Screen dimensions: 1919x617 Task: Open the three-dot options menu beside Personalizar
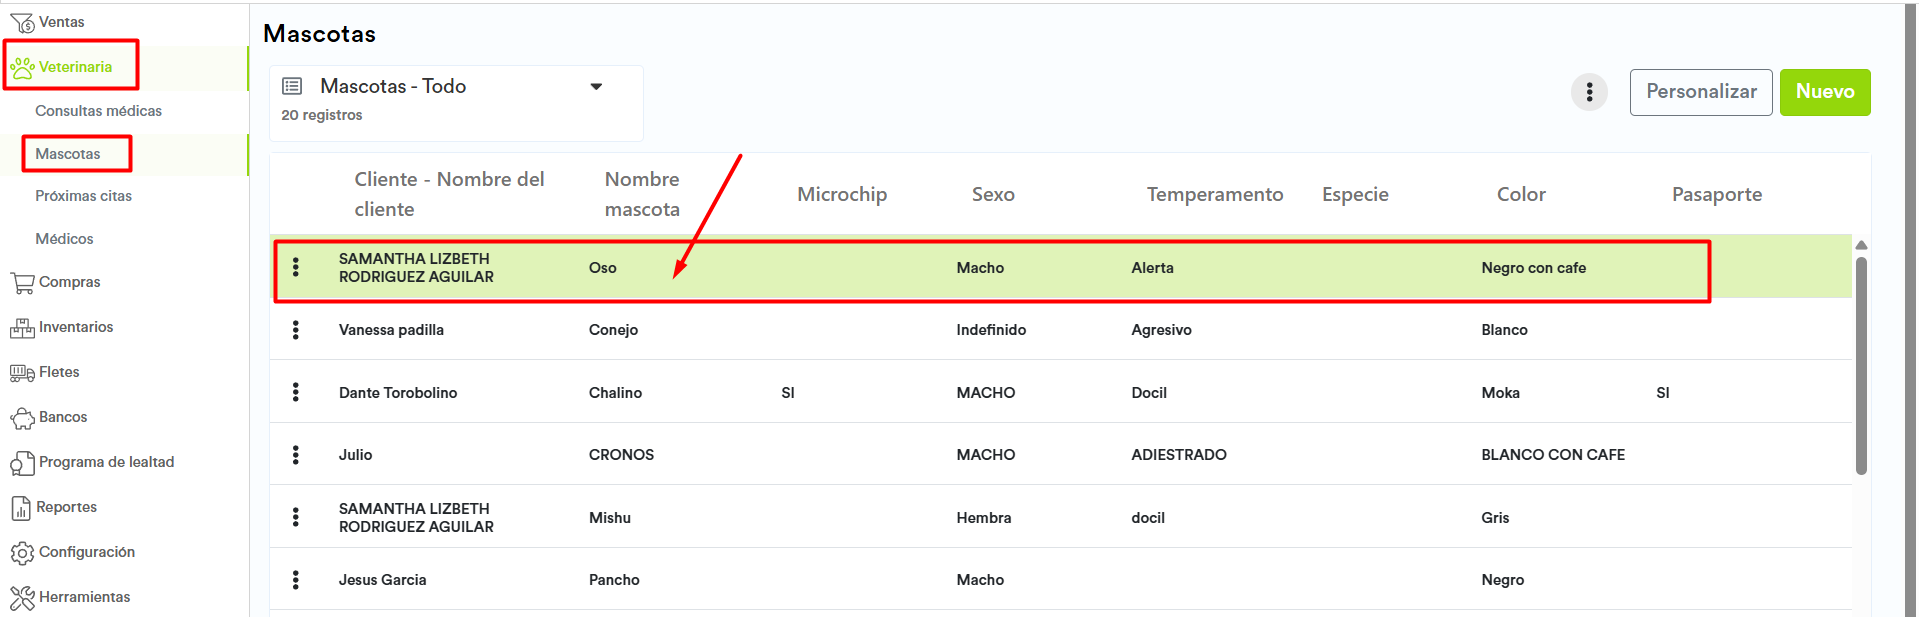[1589, 92]
